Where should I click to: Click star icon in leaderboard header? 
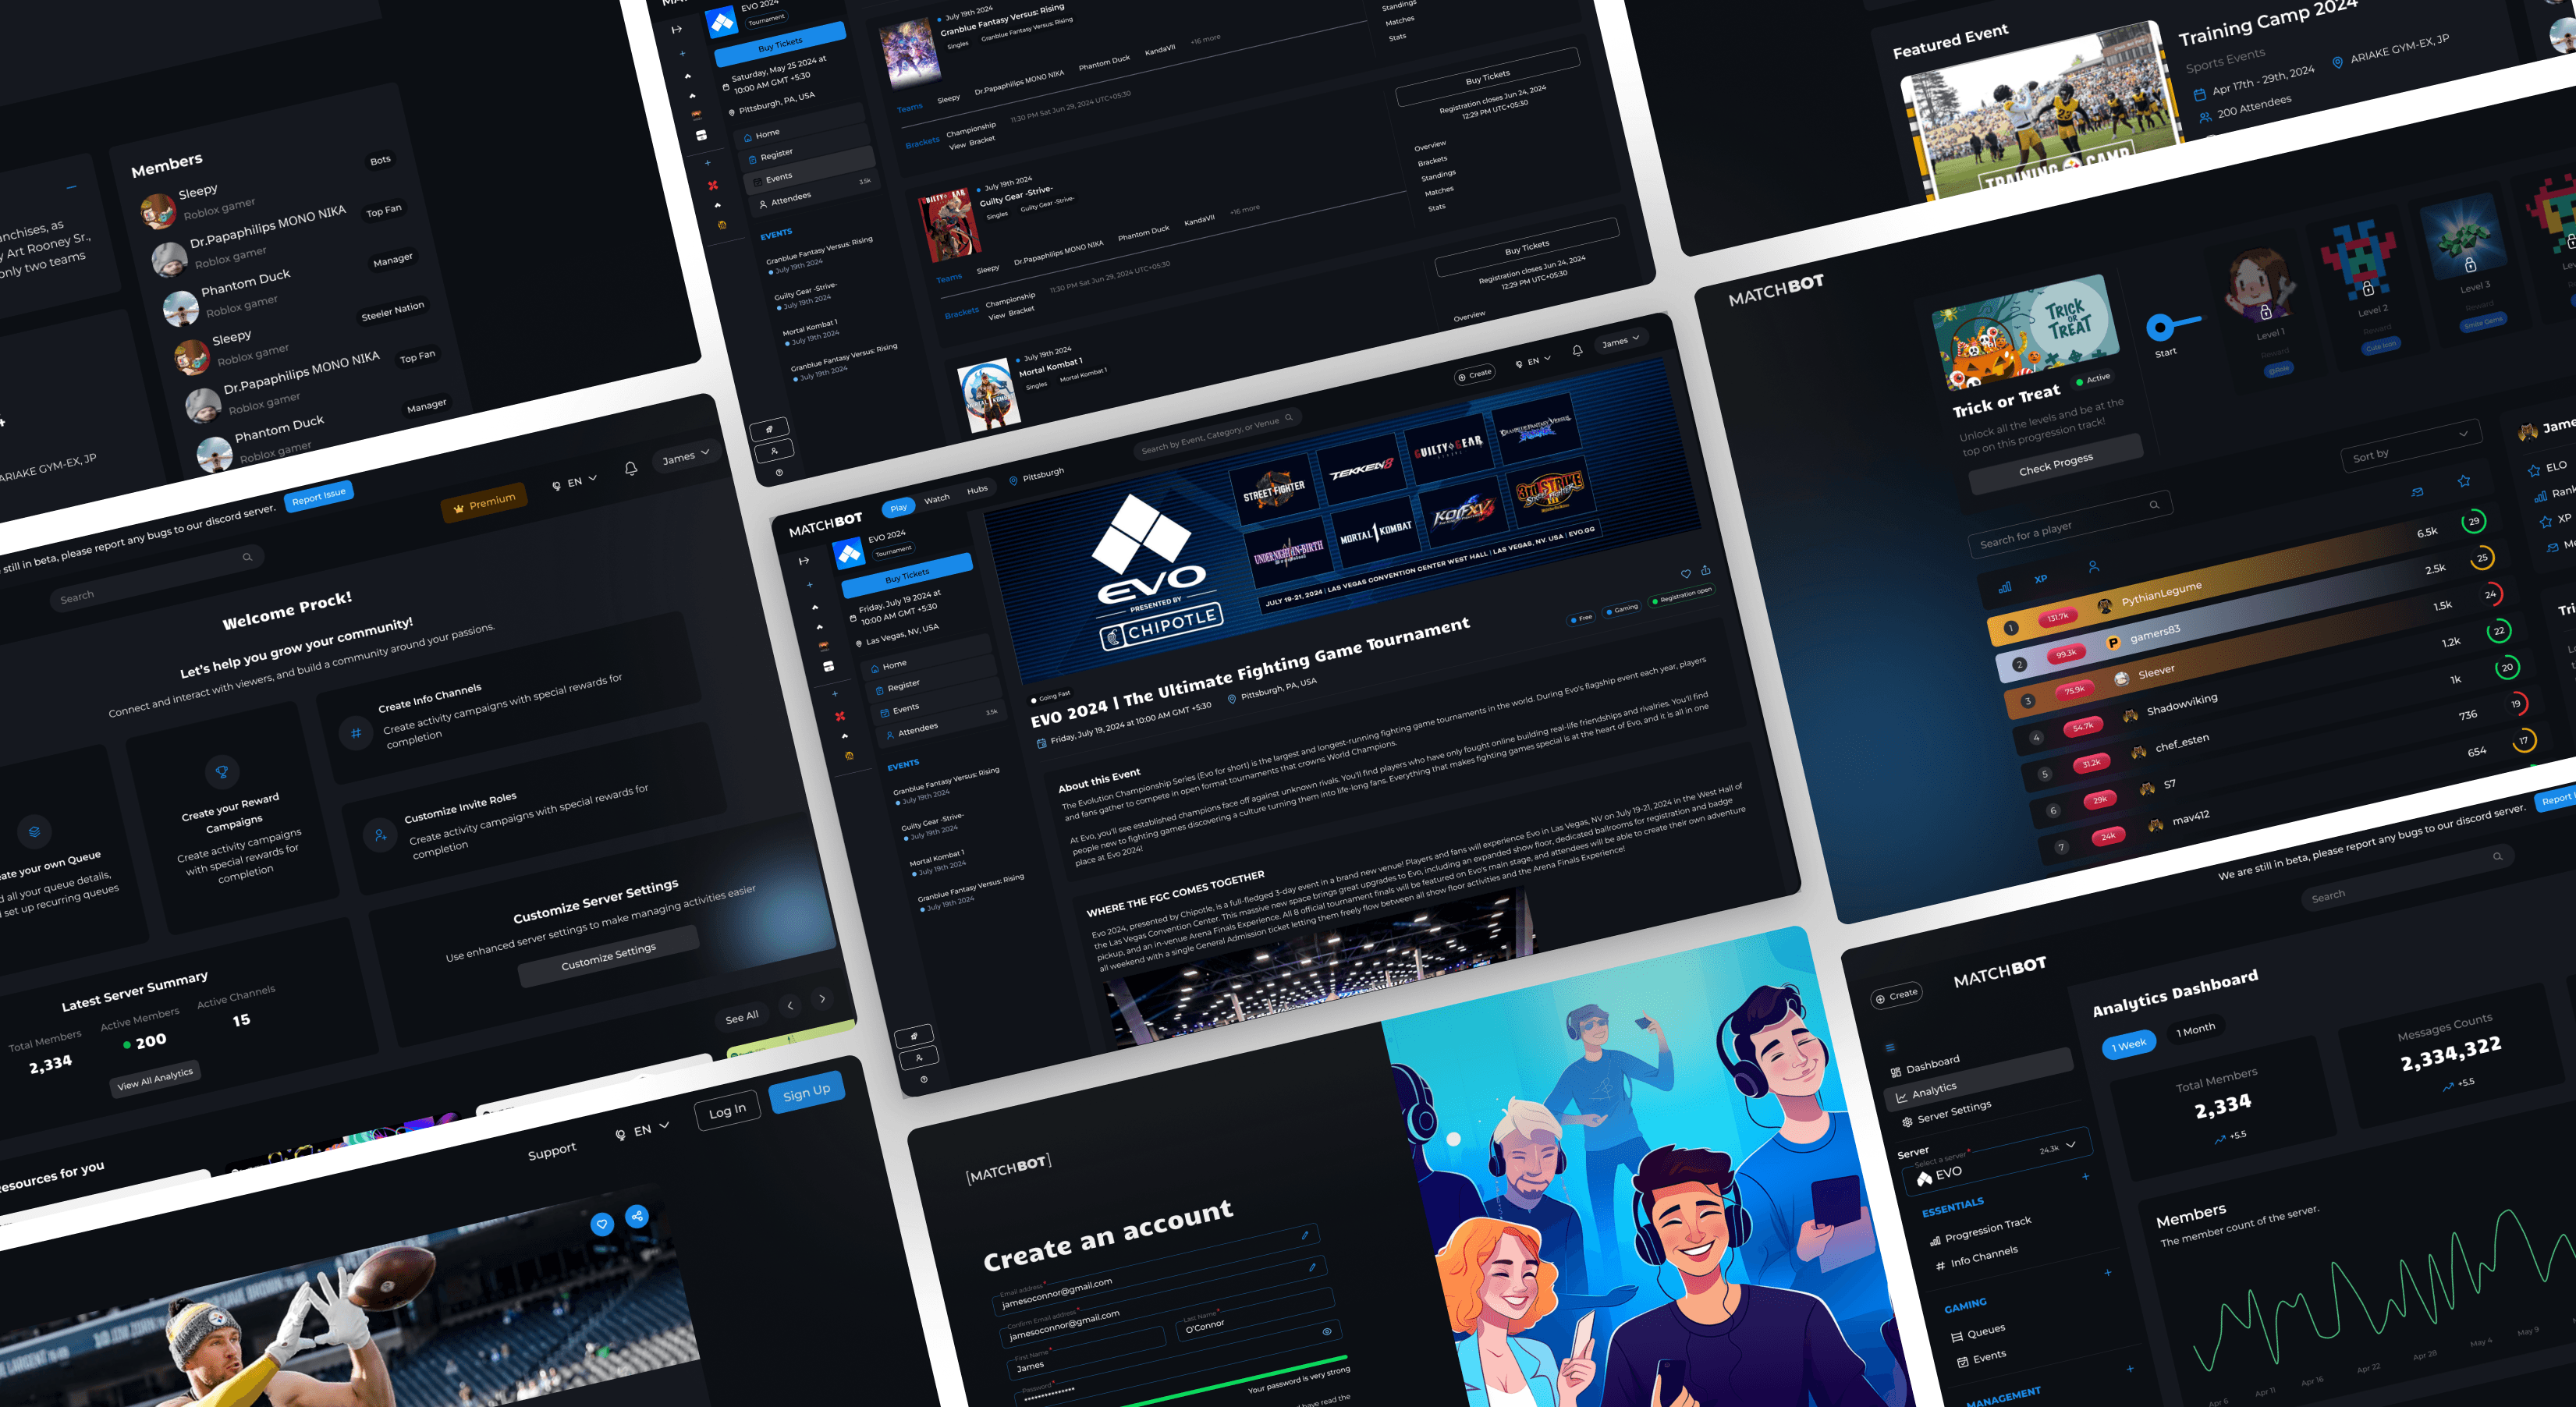[x=2463, y=481]
